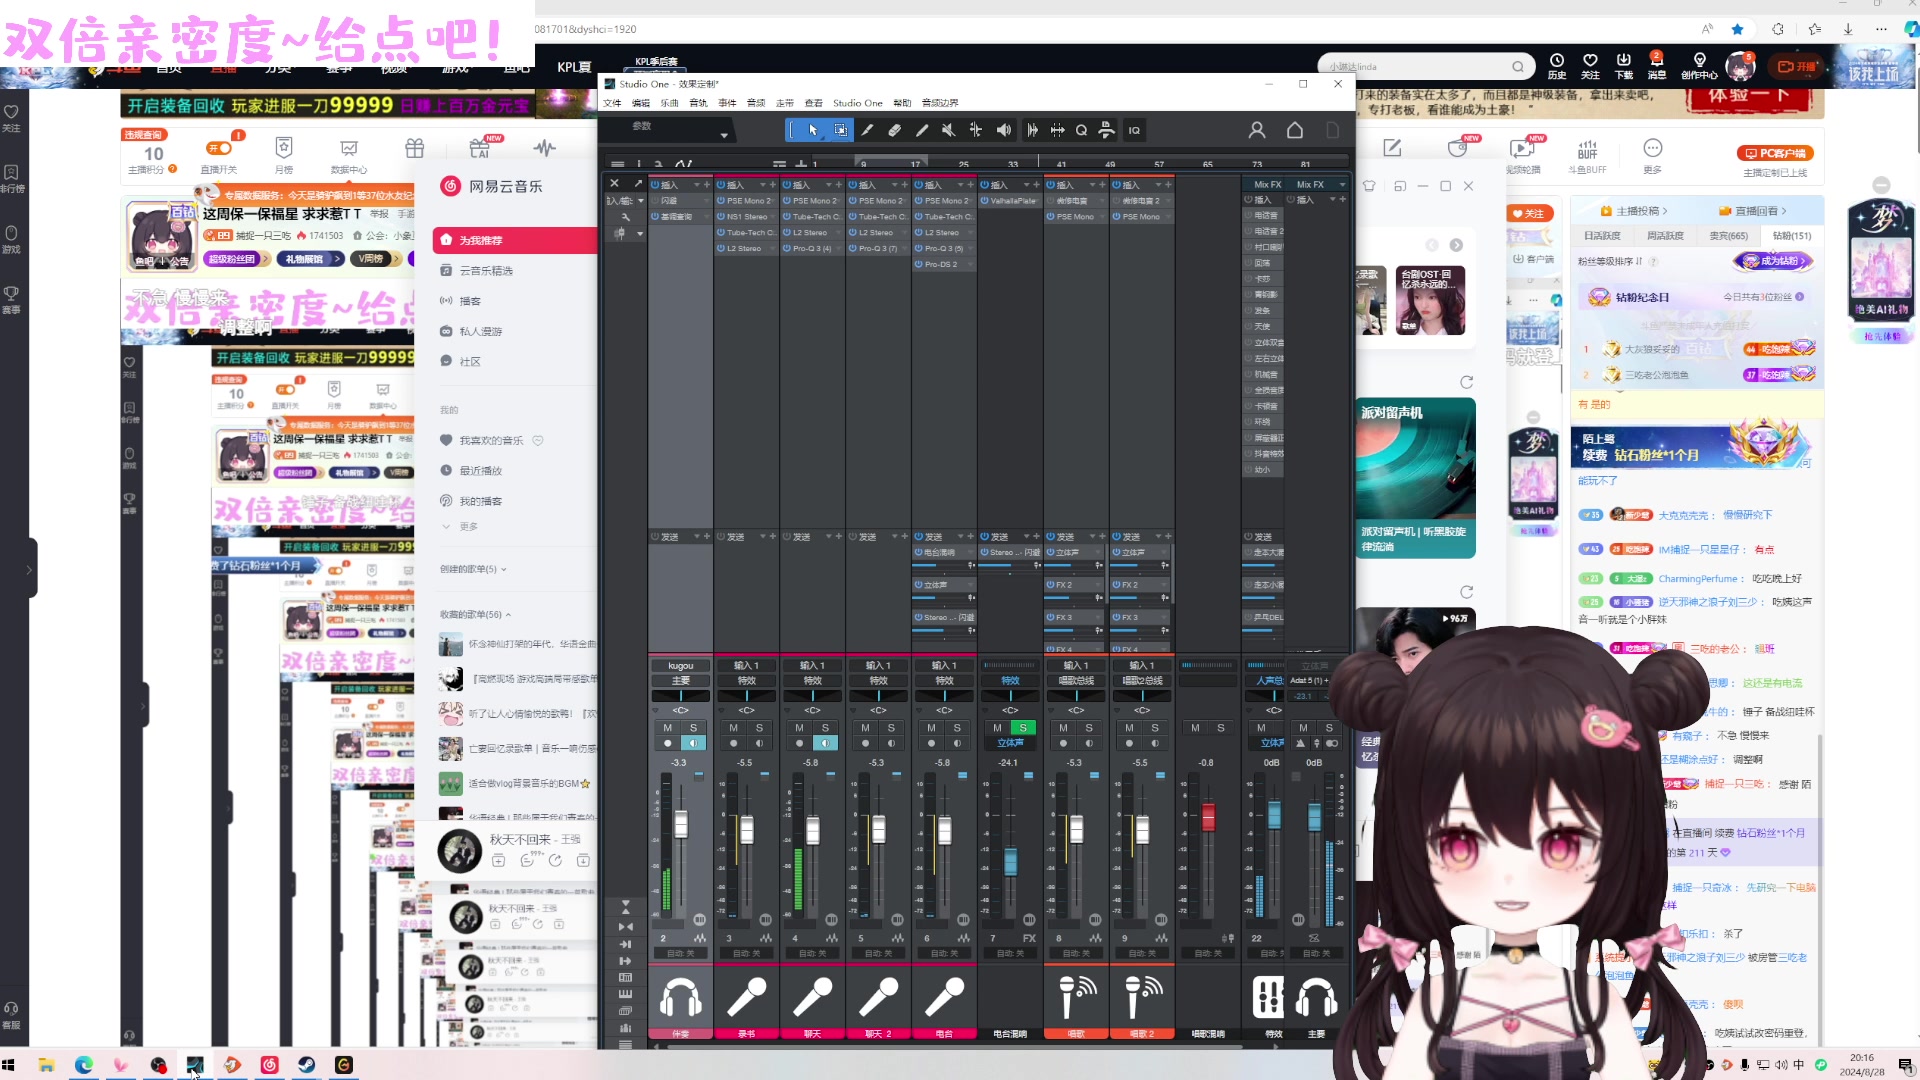Toggle monitor button on 聊天 channel 4
1920x1080 pixels.
click(x=825, y=743)
